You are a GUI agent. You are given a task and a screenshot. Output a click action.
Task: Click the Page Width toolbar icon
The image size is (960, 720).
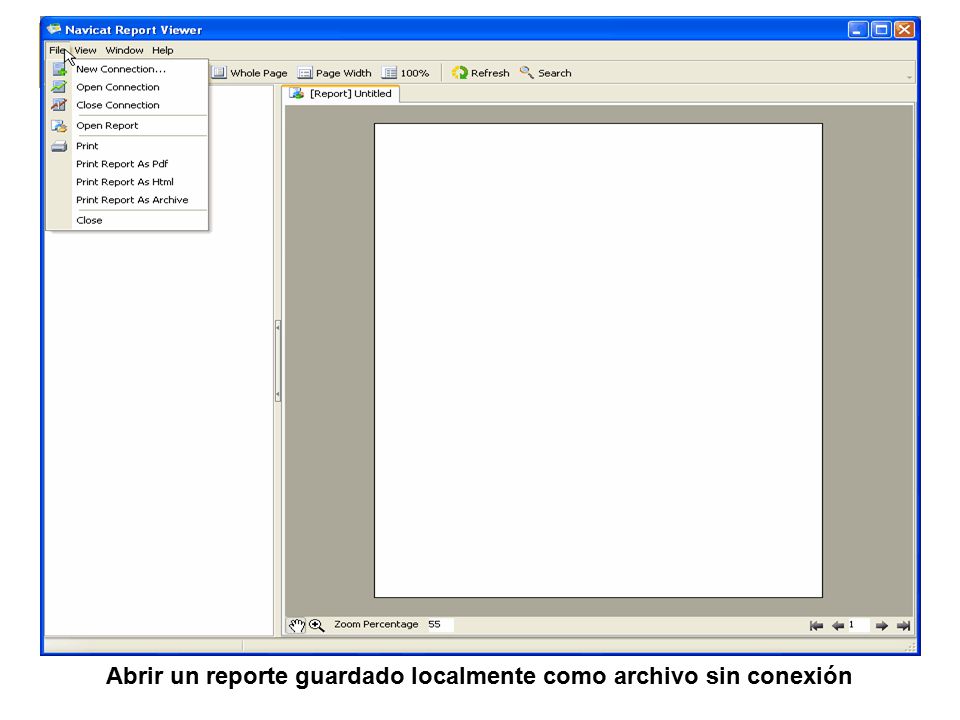(x=304, y=73)
